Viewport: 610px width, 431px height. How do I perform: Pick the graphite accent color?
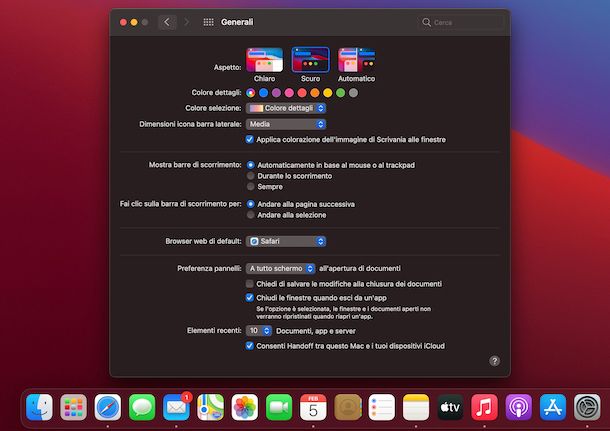pos(354,93)
